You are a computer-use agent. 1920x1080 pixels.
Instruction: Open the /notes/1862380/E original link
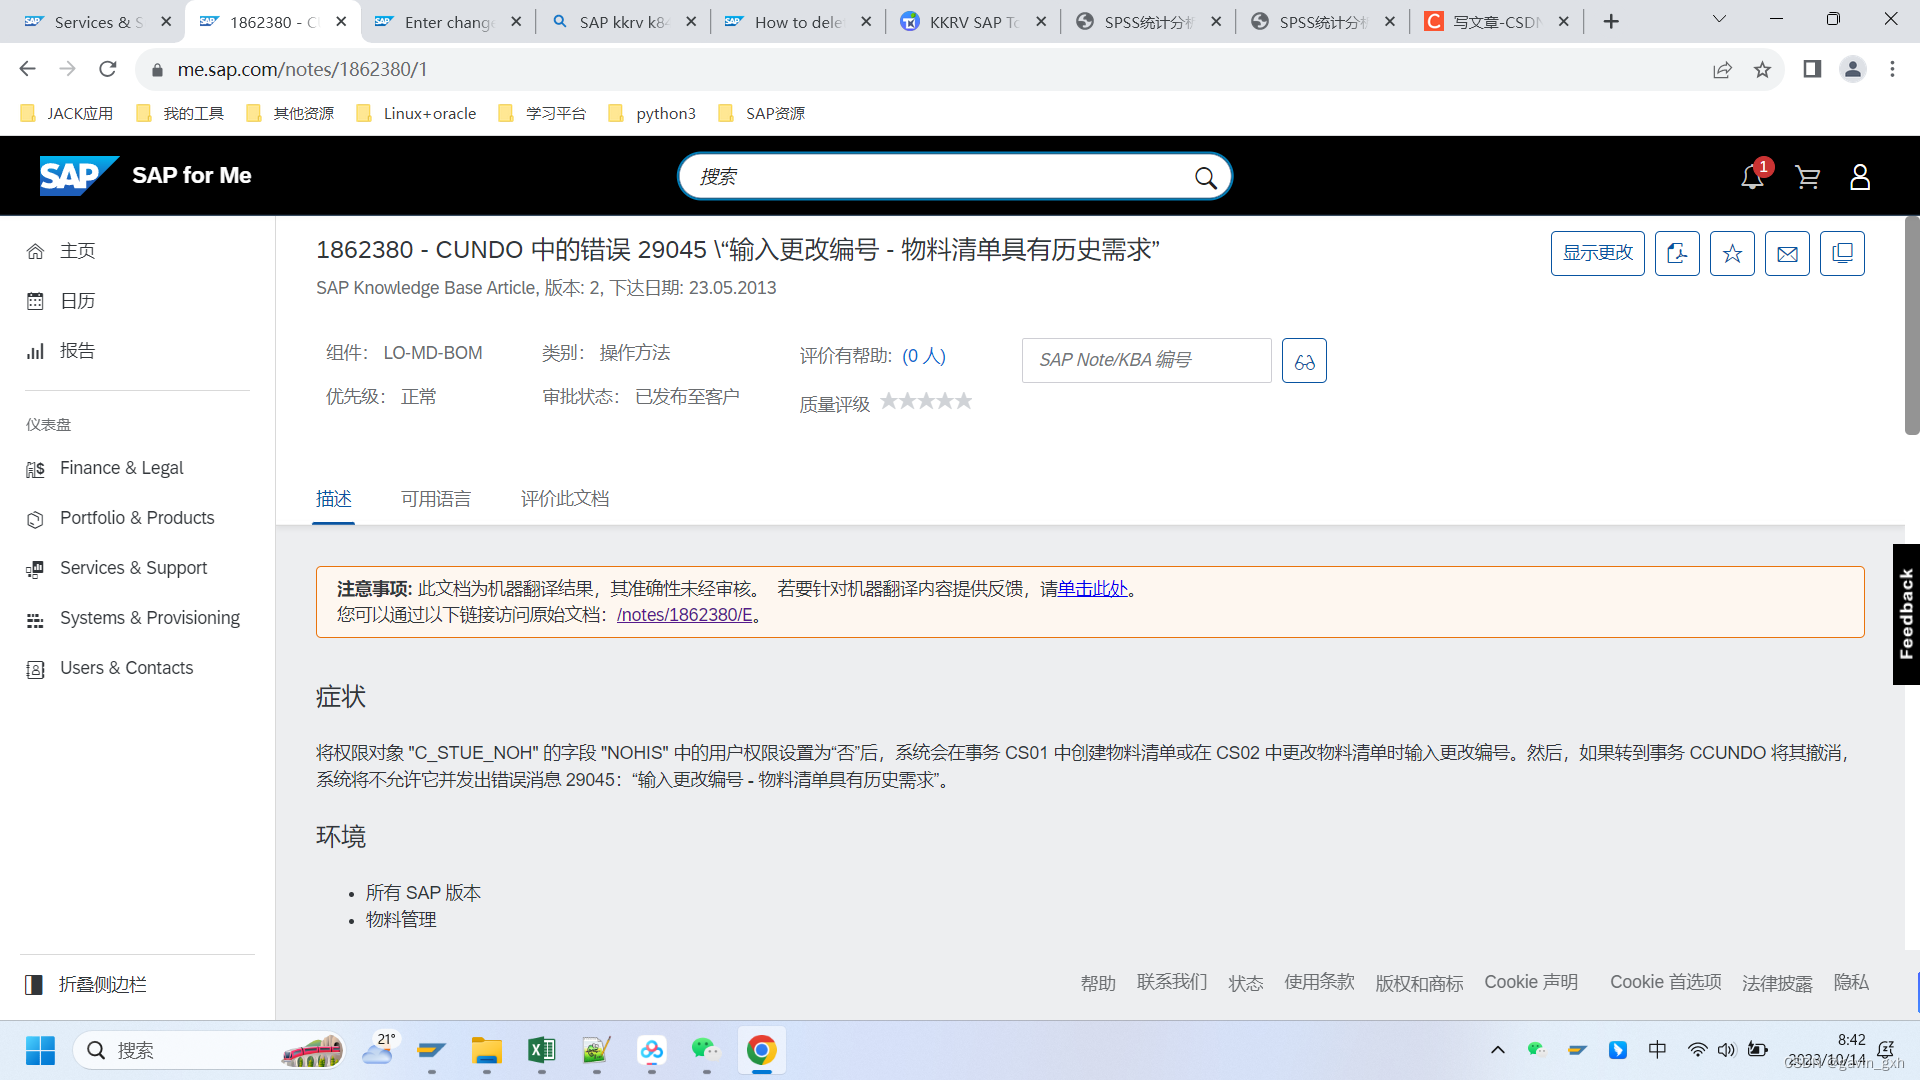[684, 615]
